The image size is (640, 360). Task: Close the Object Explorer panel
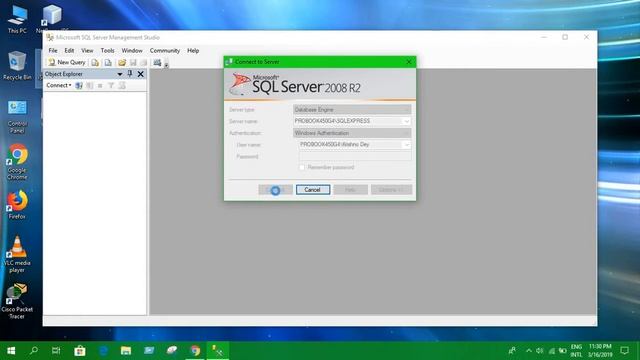140,74
